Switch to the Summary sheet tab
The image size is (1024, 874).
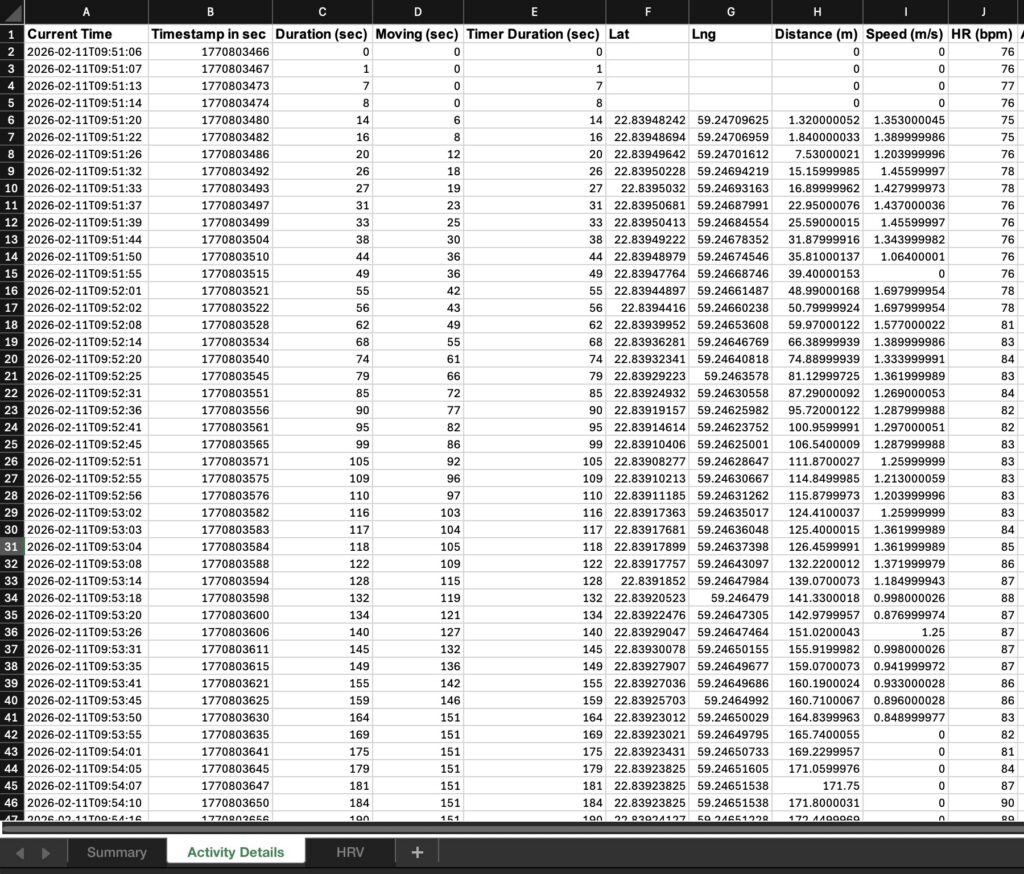click(x=117, y=852)
